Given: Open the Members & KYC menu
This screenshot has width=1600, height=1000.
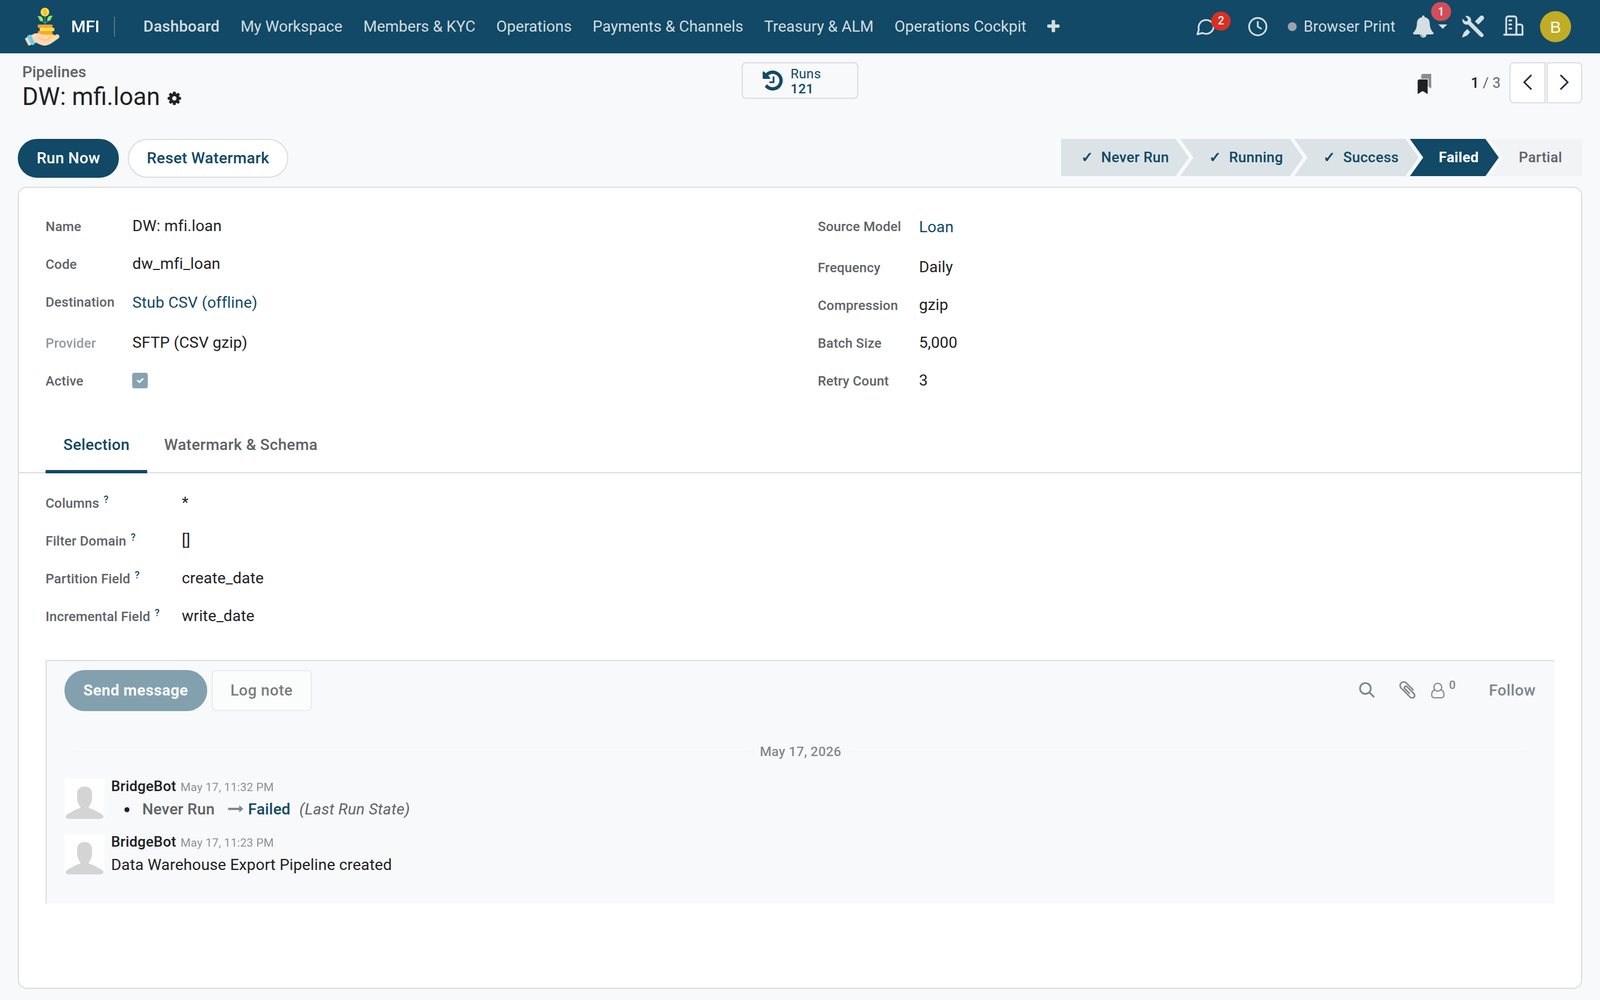Looking at the screenshot, I should 419,26.
